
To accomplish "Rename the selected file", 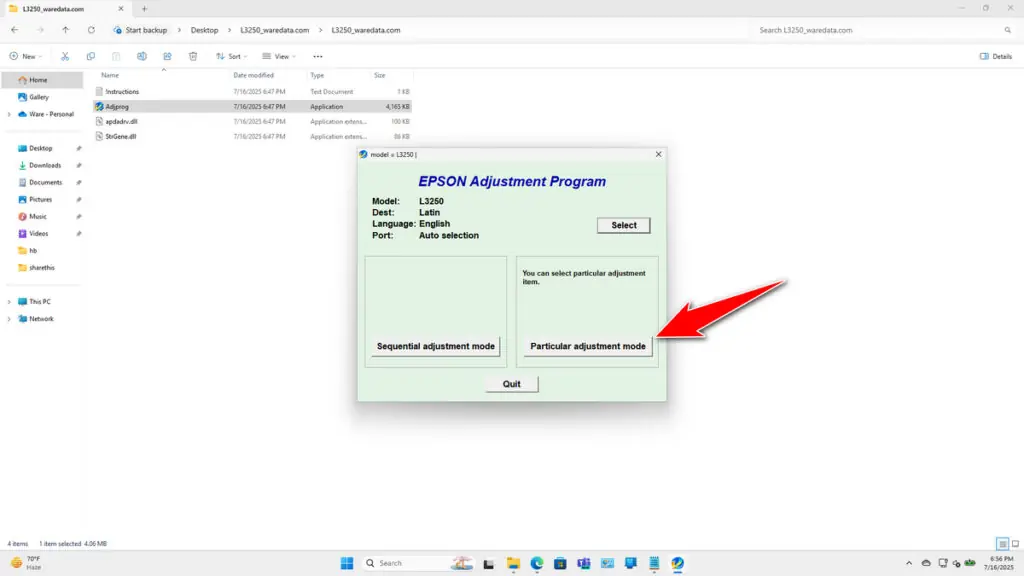I will click(142, 56).
